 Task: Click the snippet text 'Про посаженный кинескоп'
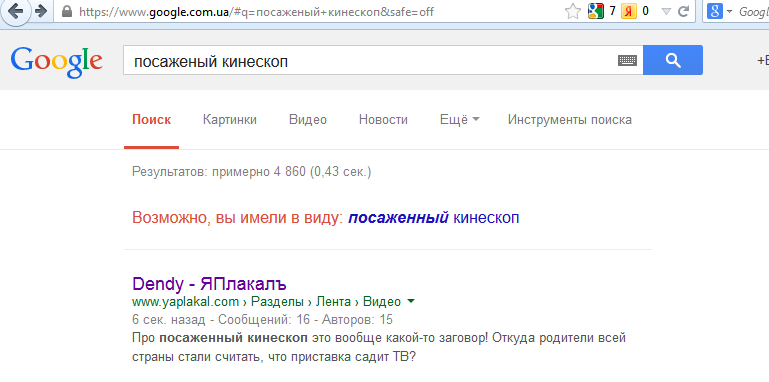tap(220, 338)
